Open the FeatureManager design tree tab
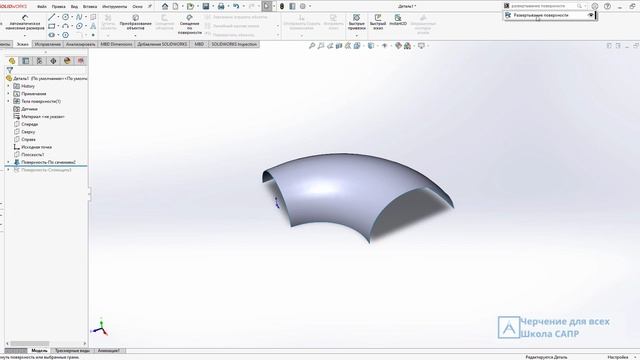This screenshot has height=360, width=640. 12,61
